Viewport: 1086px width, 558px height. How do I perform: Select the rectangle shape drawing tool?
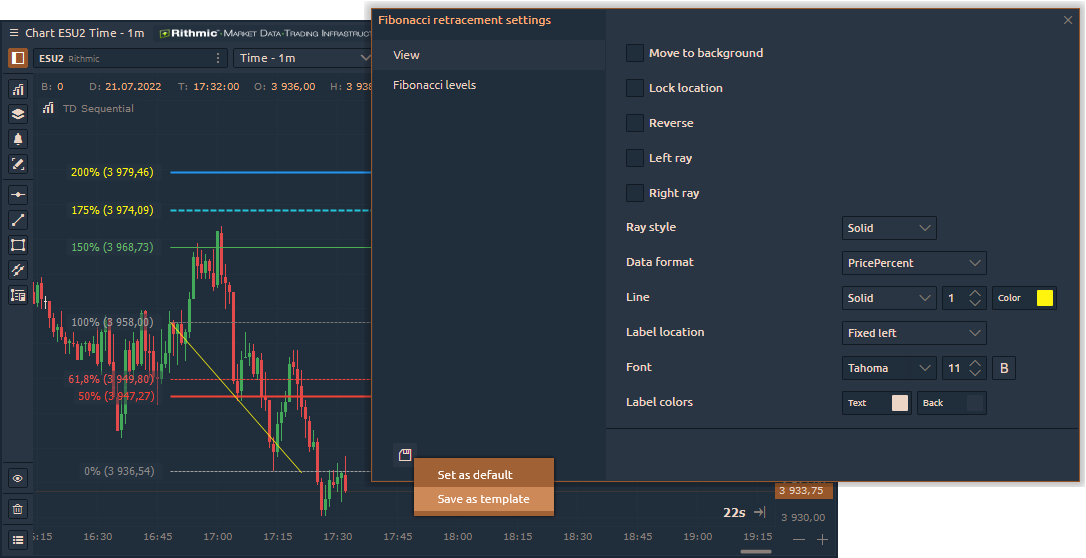point(18,245)
